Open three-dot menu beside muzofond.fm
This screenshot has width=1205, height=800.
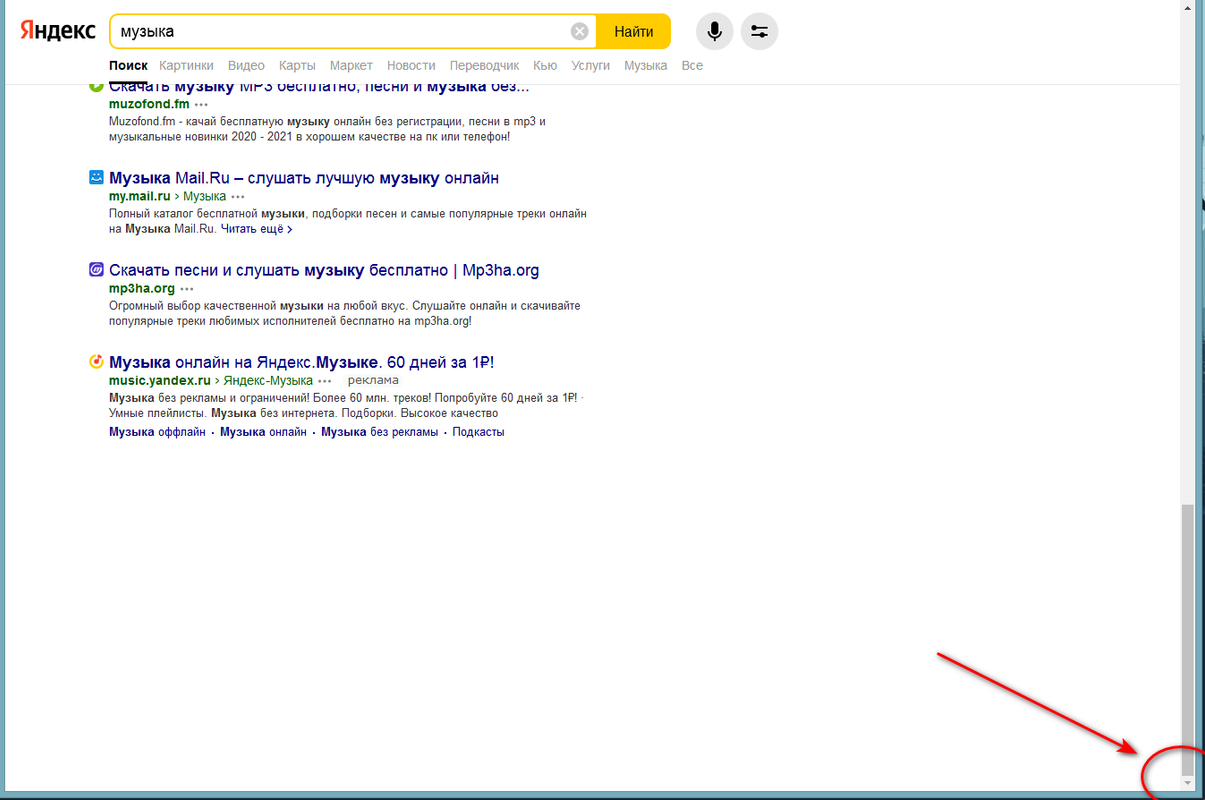(x=202, y=105)
